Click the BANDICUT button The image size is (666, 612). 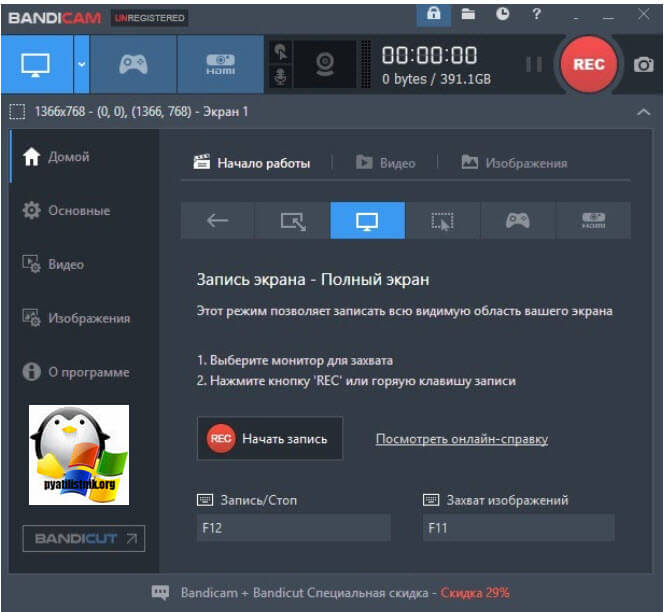(x=84, y=539)
